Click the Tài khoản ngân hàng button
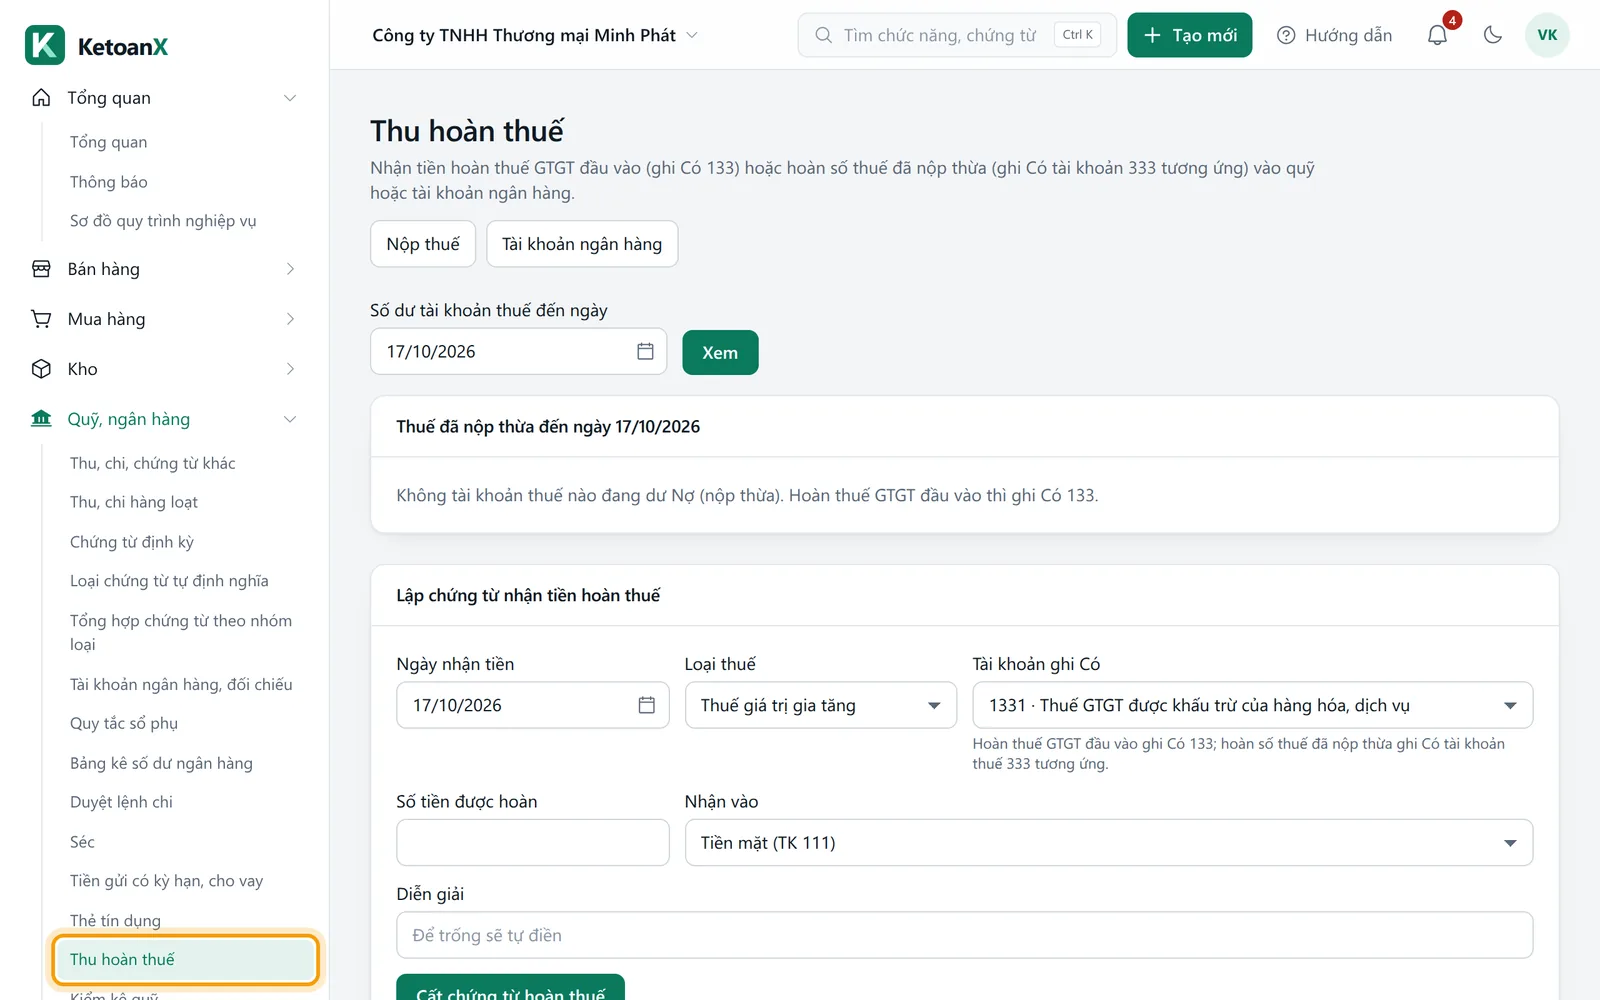1600x1000 pixels. (x=582, y=244)
